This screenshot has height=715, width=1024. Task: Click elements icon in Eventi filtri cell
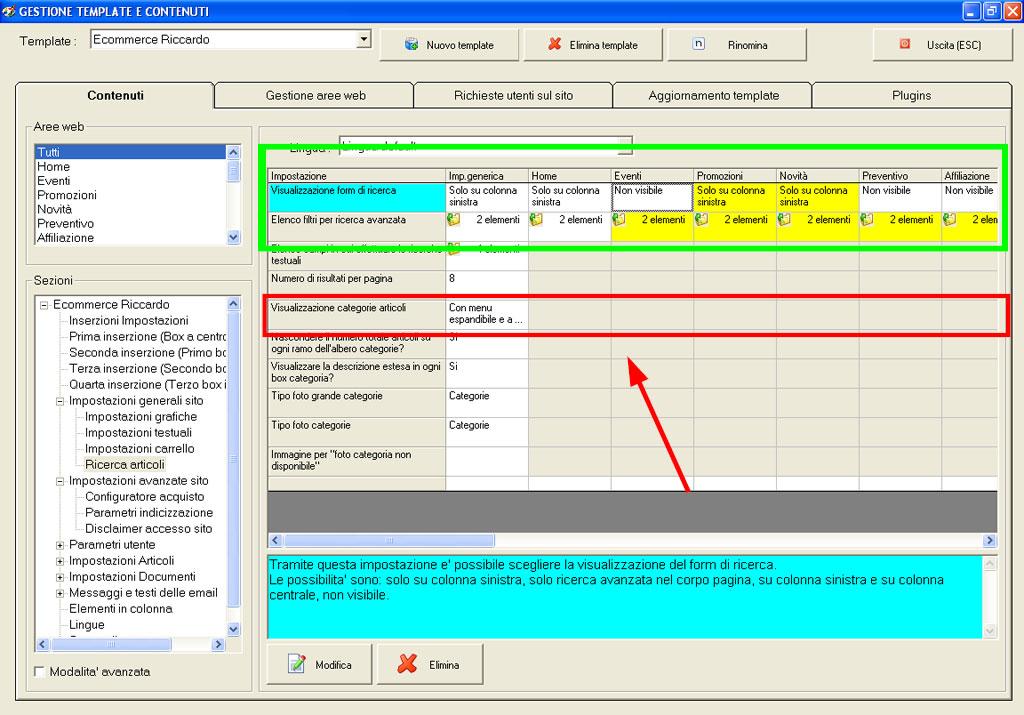point(619,219)
